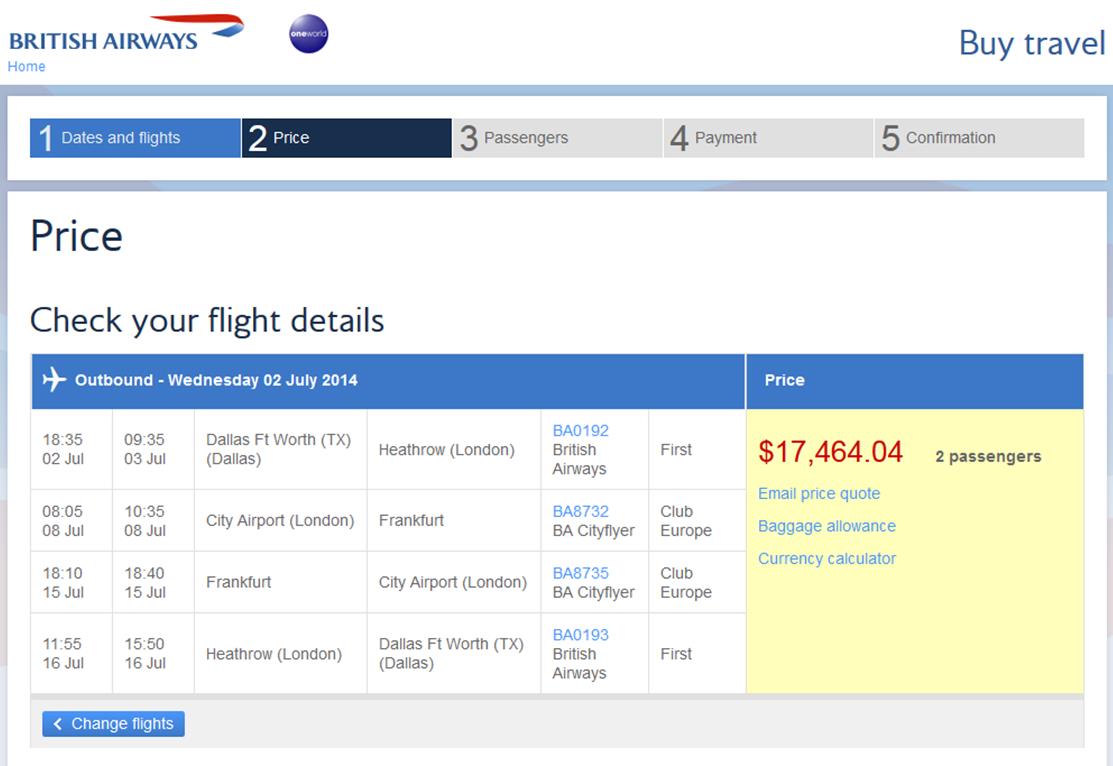The height and width of the screenshot is (766, 1113).
Task: Open flight BA0192 details
Action: pyautogui.click(x=580, y=430)
